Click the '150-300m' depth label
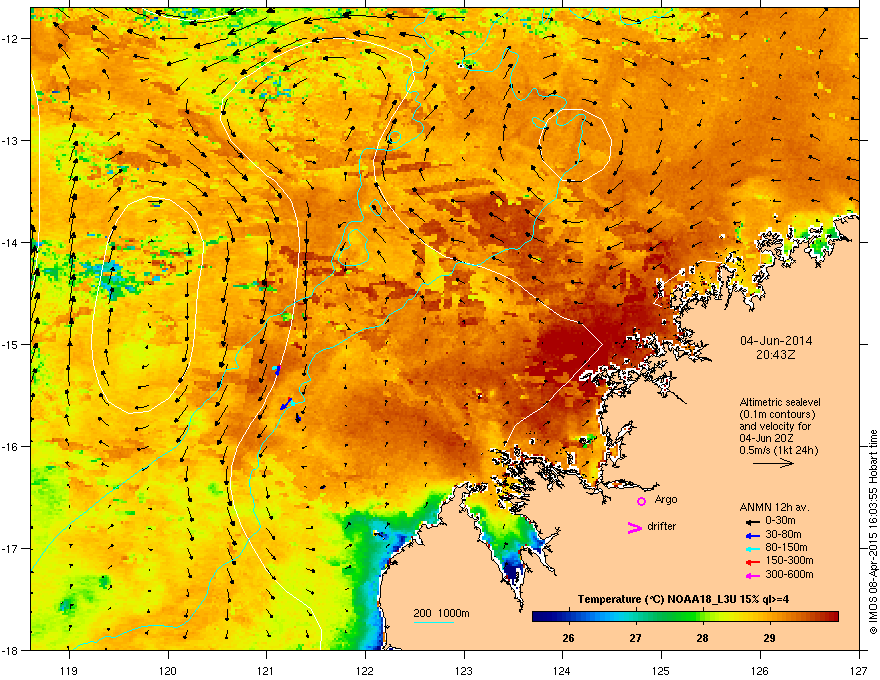Viewport: 880px width, 680px height. (x=789, y=560)
